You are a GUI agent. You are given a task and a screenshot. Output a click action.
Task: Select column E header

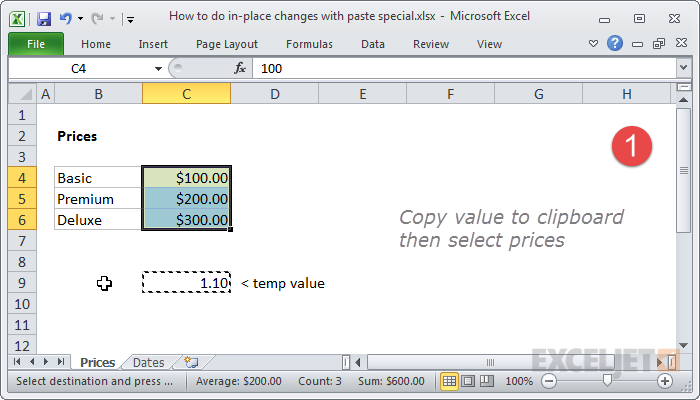[x=362, y=94]
